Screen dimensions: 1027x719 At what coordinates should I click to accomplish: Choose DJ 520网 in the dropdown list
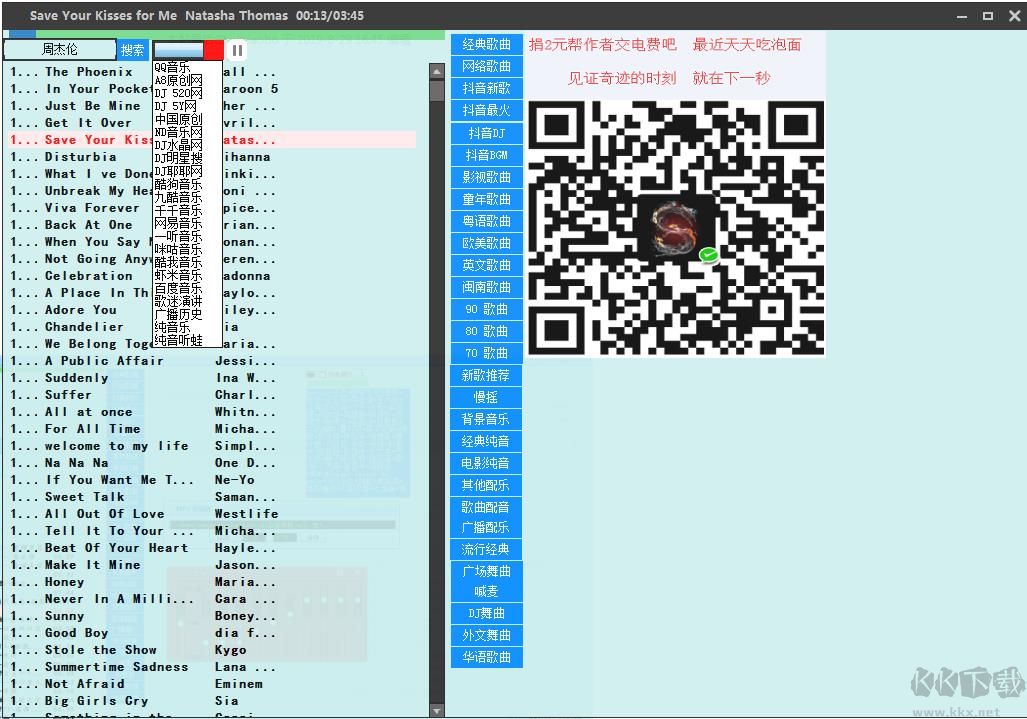[187, 94]
